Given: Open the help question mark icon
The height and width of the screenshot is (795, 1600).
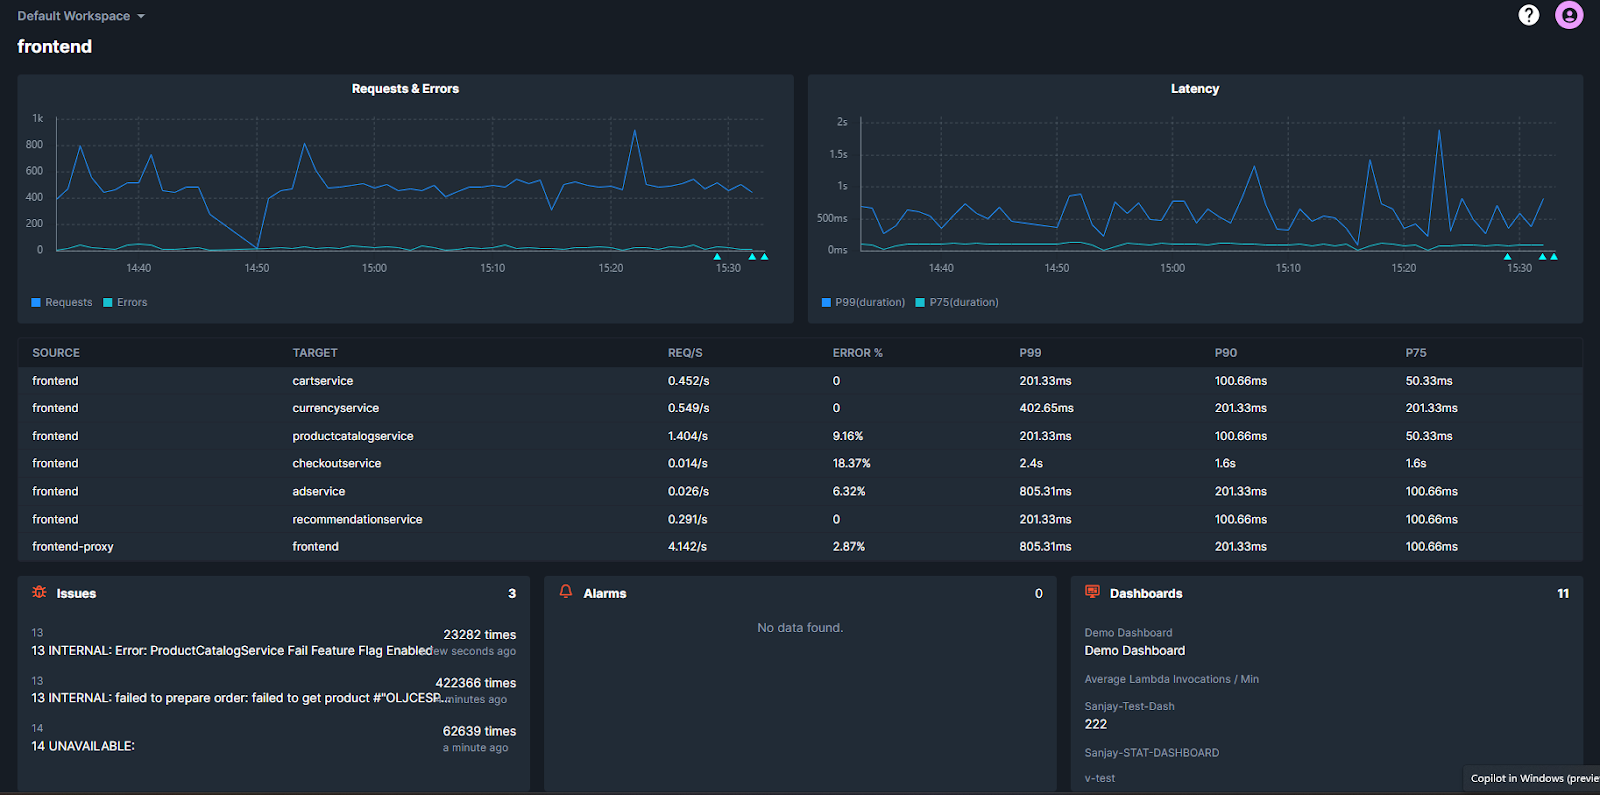Looking at the screenshot, I should (1529, 15).
